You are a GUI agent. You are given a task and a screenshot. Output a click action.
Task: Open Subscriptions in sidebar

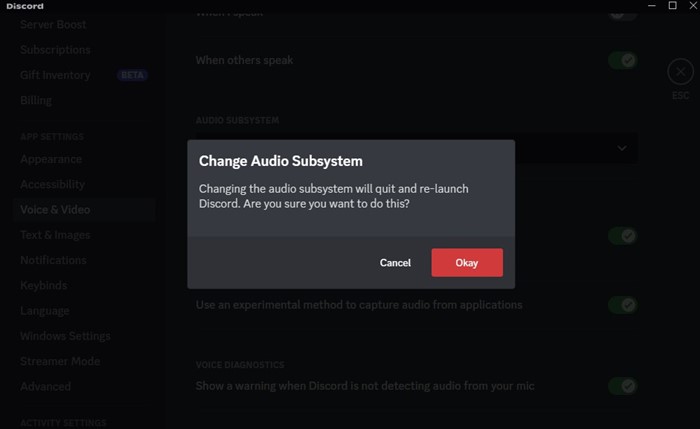pyautogui.click(x=55, y=50)
